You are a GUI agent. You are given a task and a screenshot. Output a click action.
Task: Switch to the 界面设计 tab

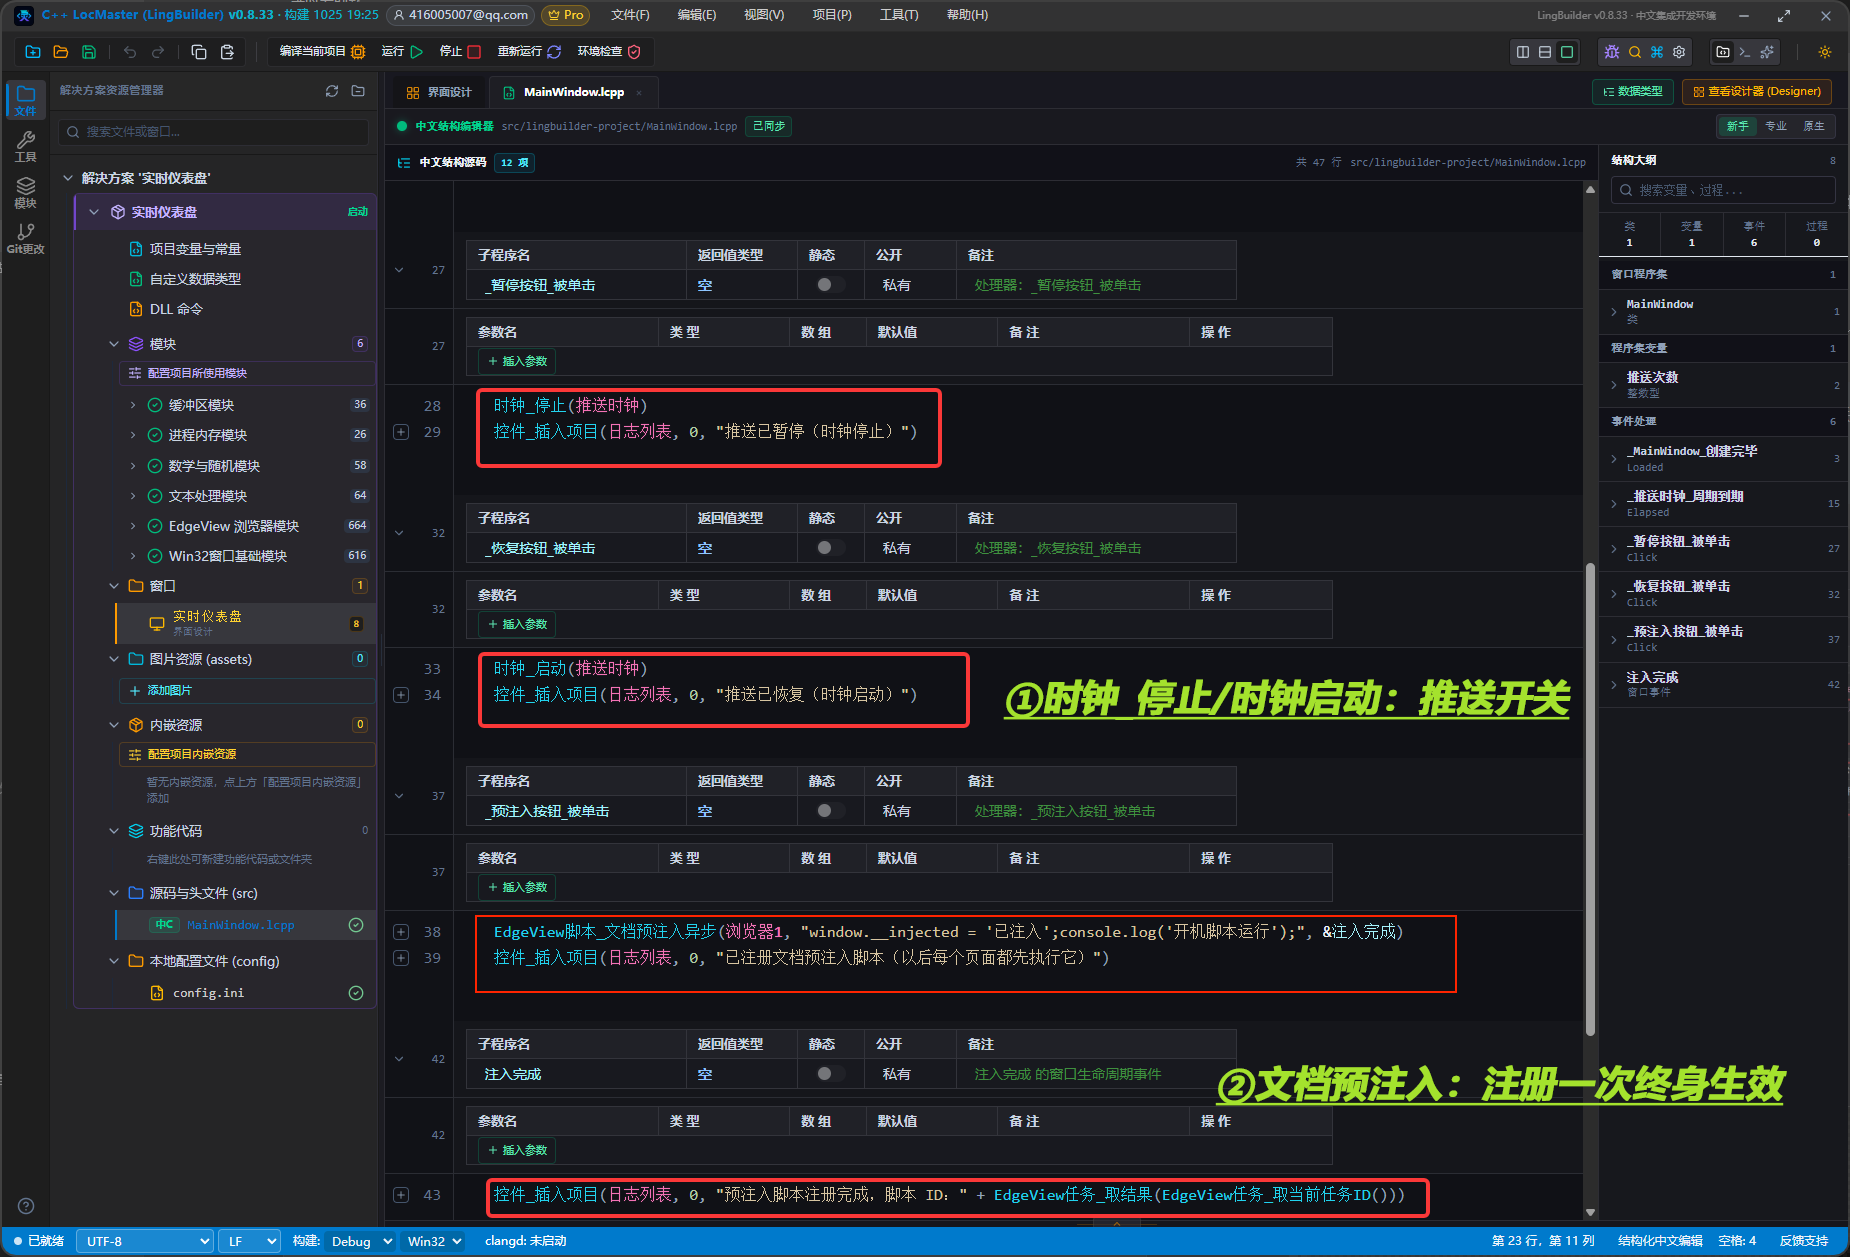pos(439,92)
